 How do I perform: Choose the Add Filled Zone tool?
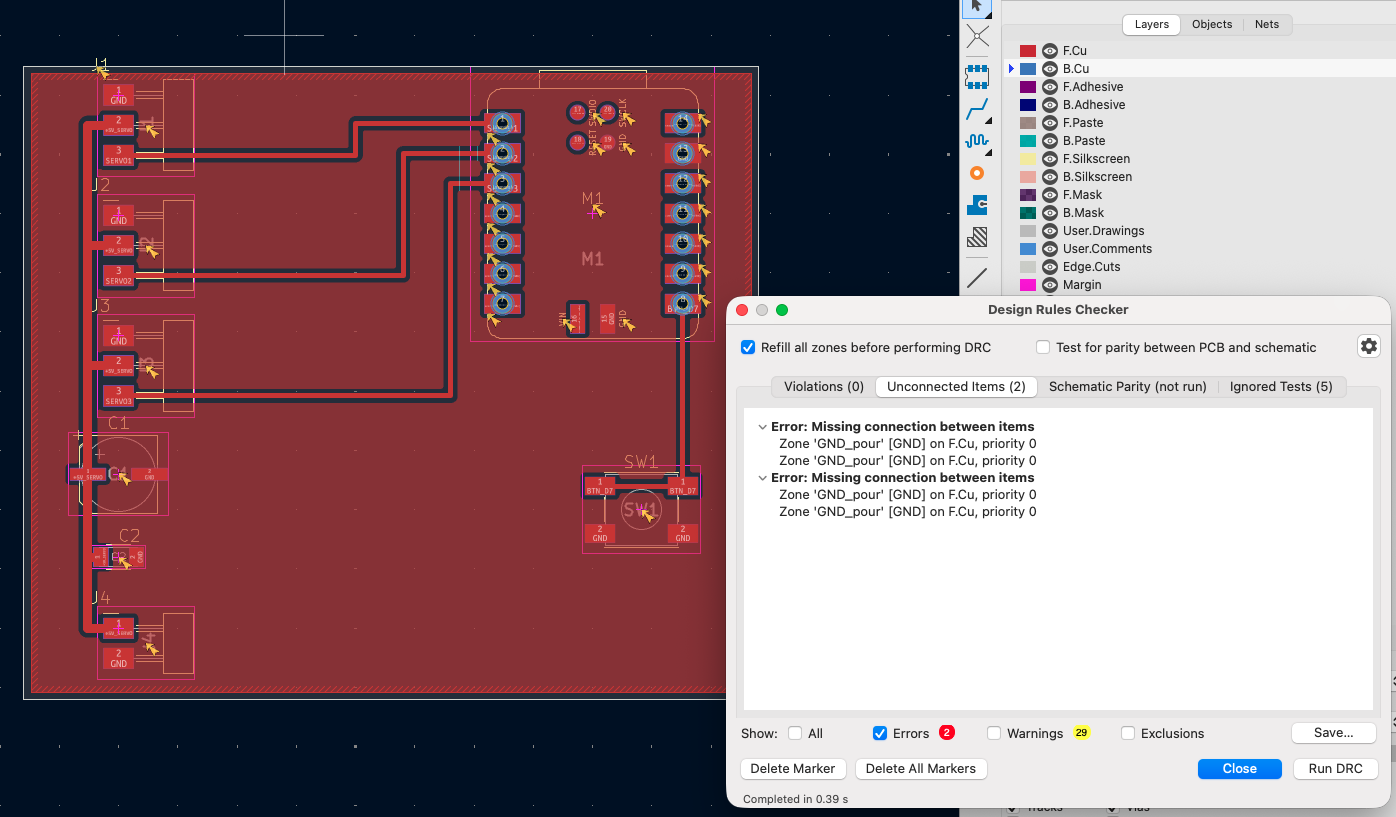point(977,205)
